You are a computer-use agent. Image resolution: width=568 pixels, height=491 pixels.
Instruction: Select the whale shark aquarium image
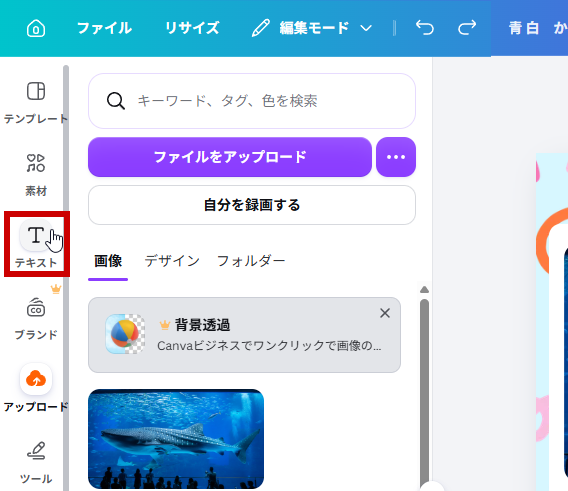pyautogui.click(x=176, y=439)
